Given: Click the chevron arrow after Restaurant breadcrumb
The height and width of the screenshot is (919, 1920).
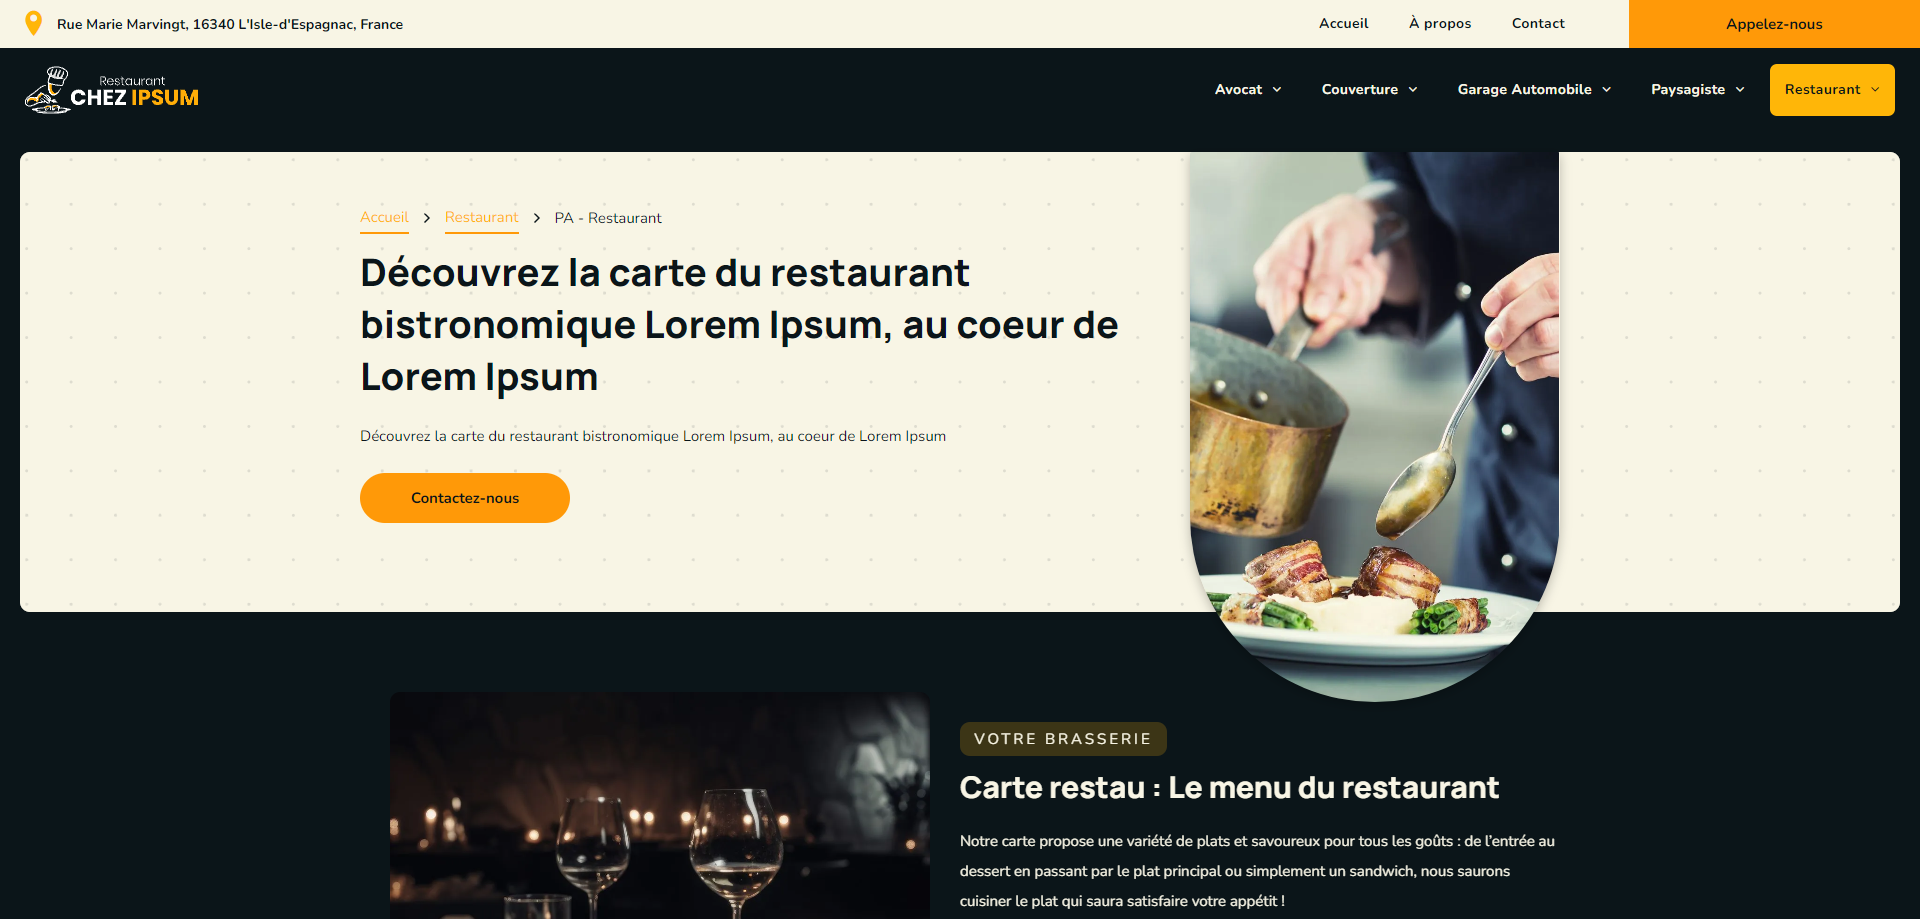Looking at the screenshot, I should click(537, 218).
